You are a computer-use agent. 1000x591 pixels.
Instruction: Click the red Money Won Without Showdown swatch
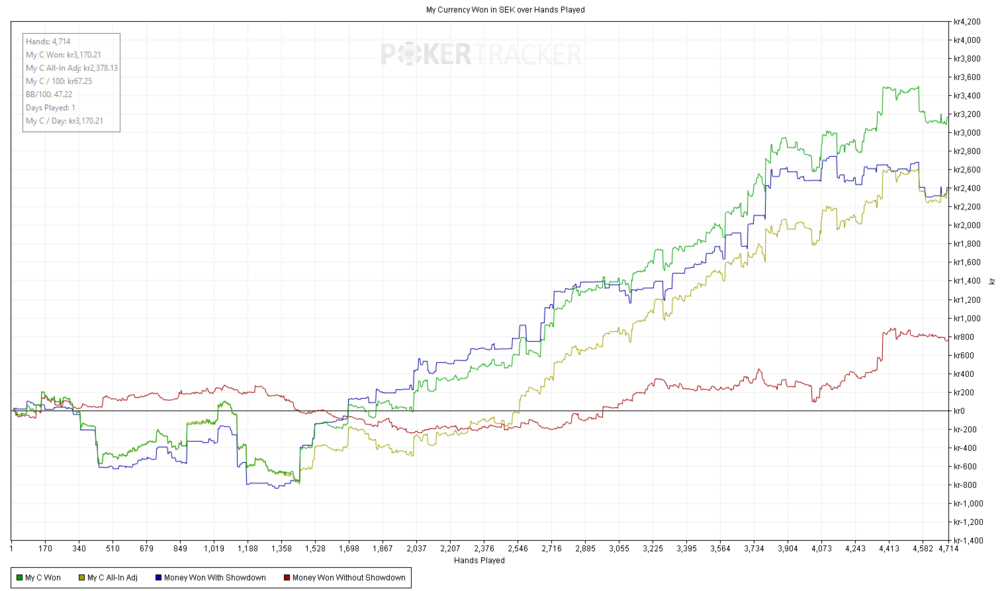(285, 577)
